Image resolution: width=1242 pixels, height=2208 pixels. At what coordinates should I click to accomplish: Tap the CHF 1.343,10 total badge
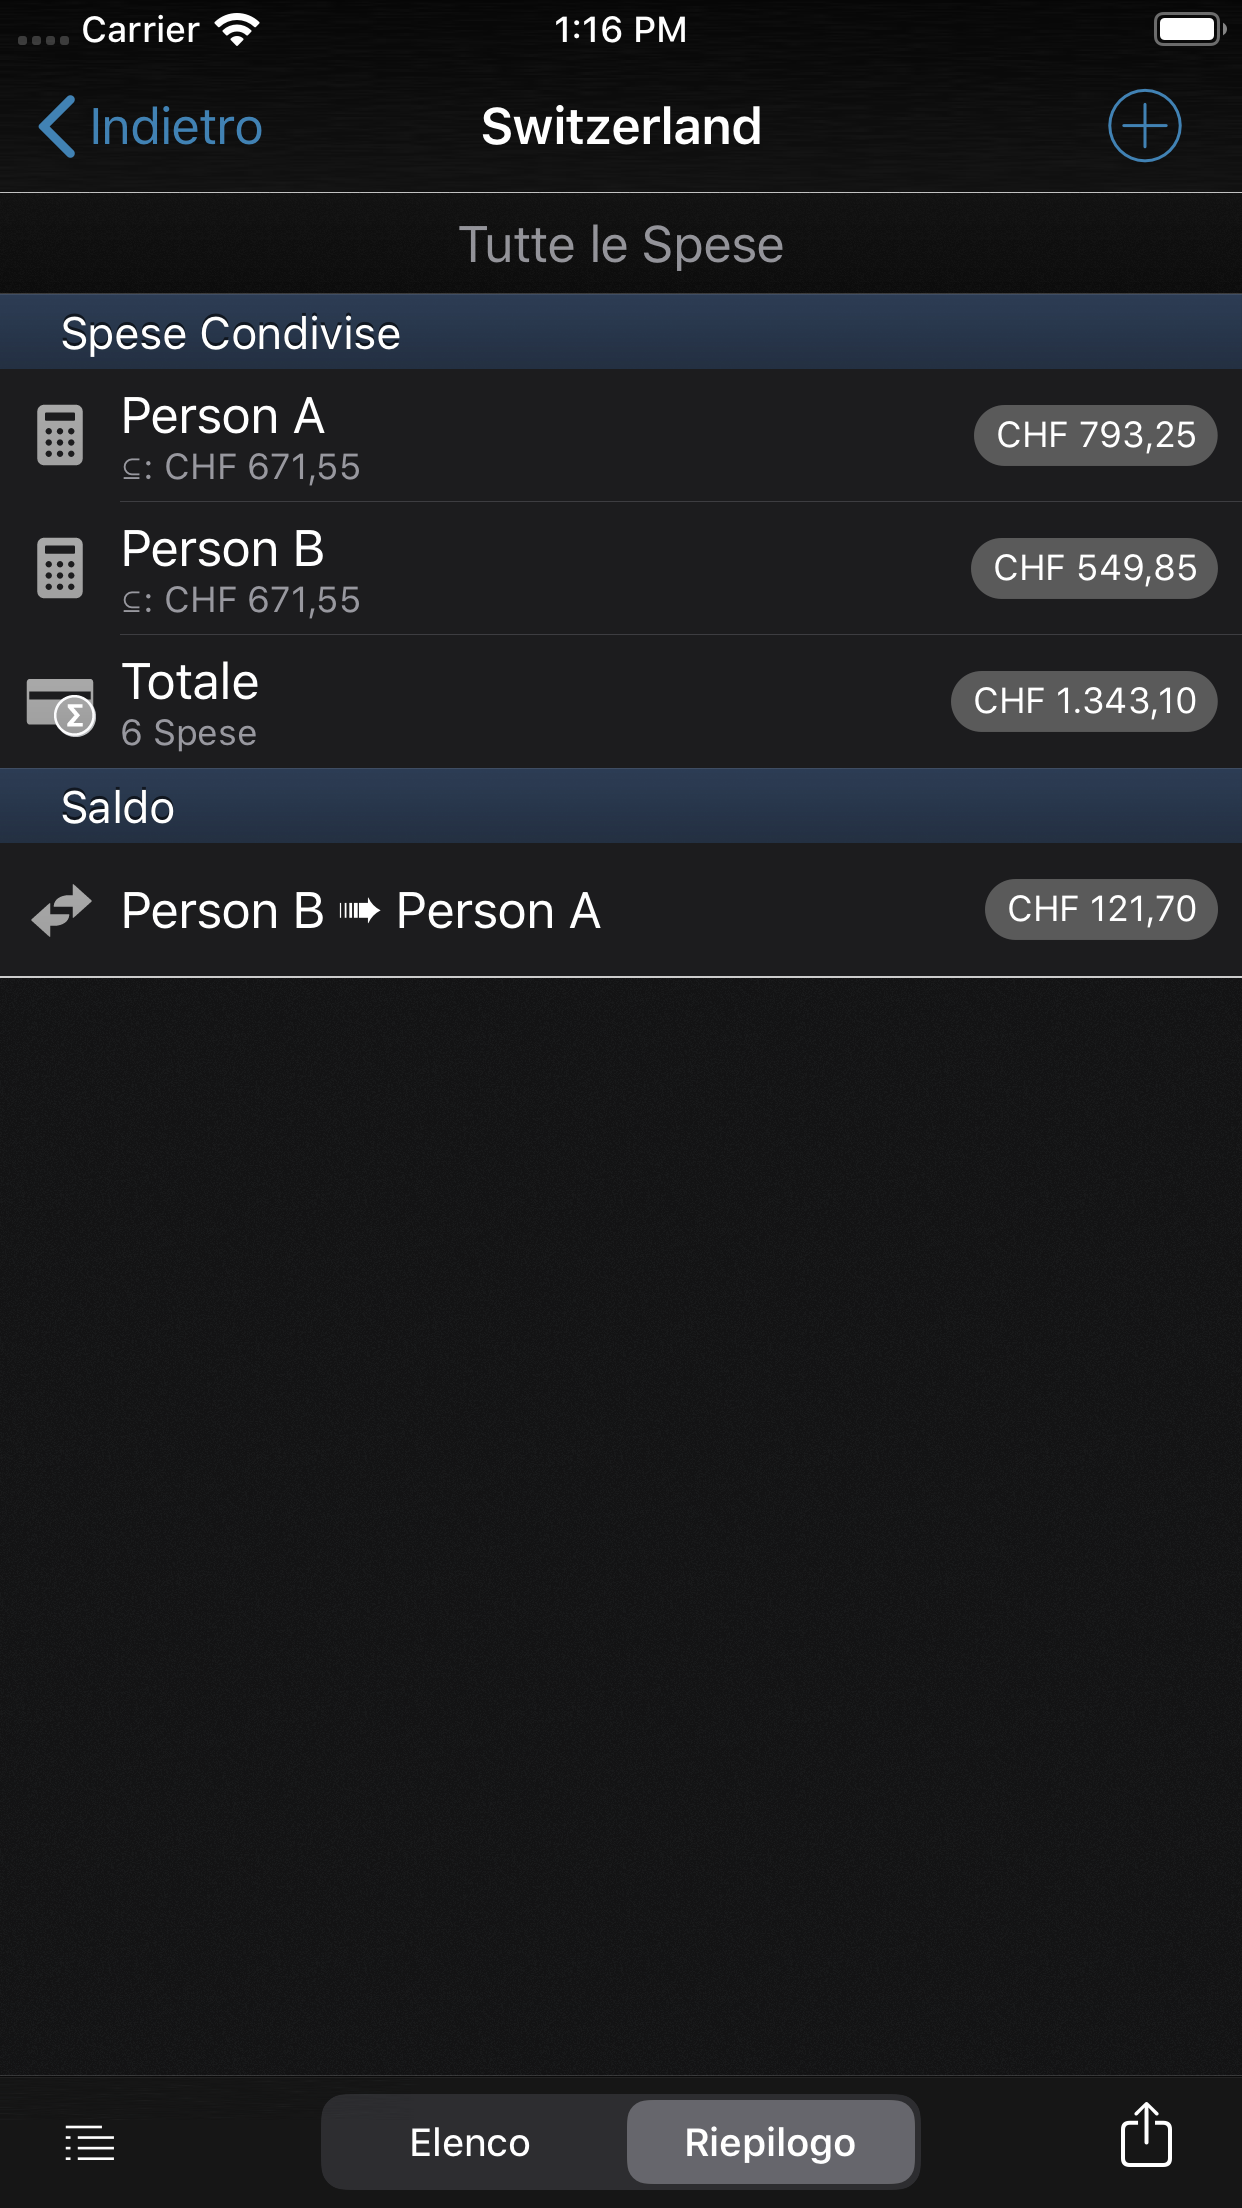1084,701
